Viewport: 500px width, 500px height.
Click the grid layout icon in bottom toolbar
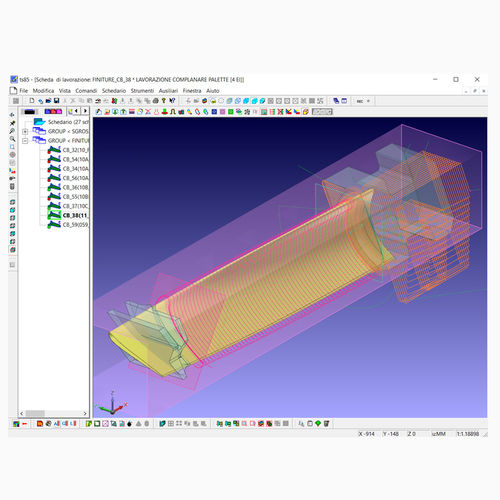click(171, 424)
